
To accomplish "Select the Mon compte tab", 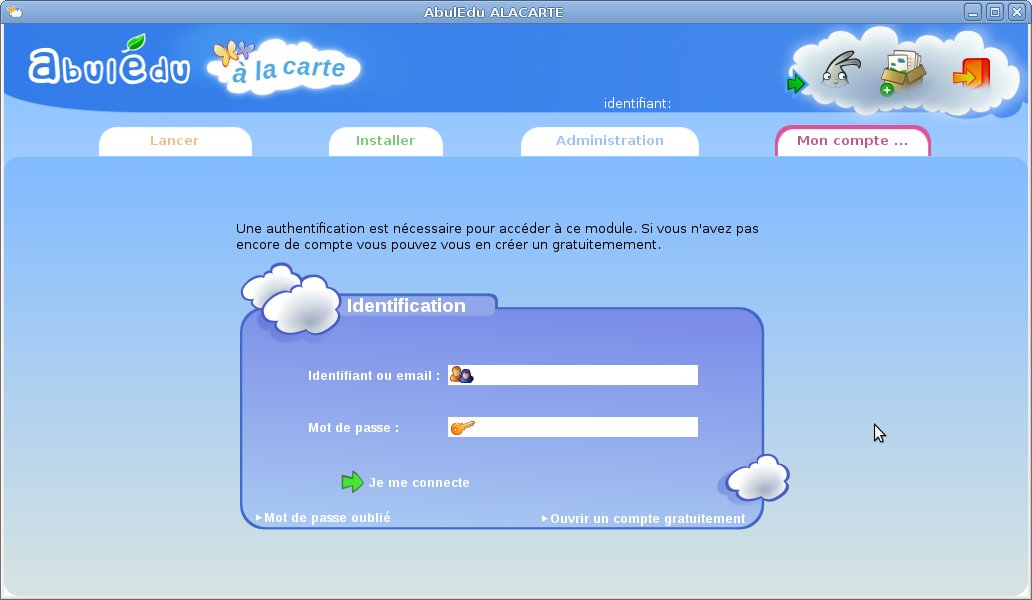I will click(x=852, y=141).
